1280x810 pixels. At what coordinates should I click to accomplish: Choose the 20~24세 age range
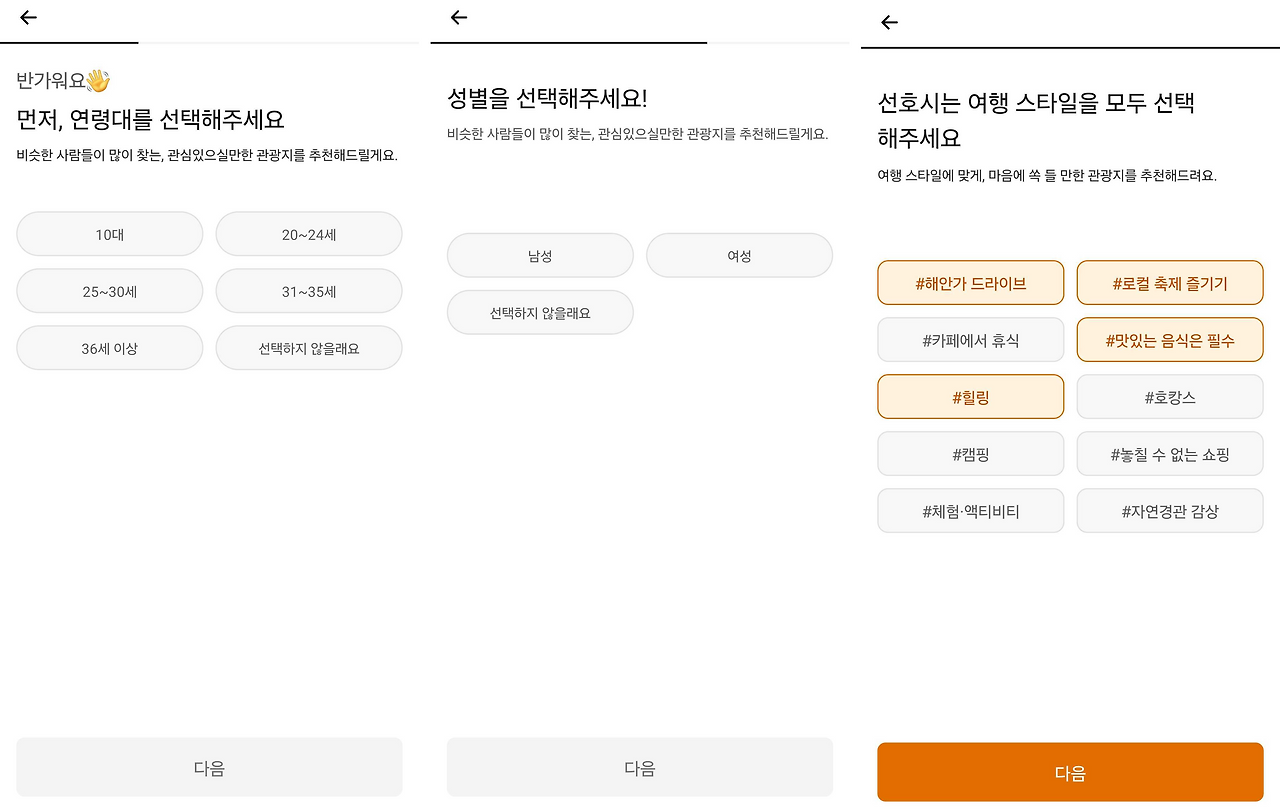pos(309,235)
